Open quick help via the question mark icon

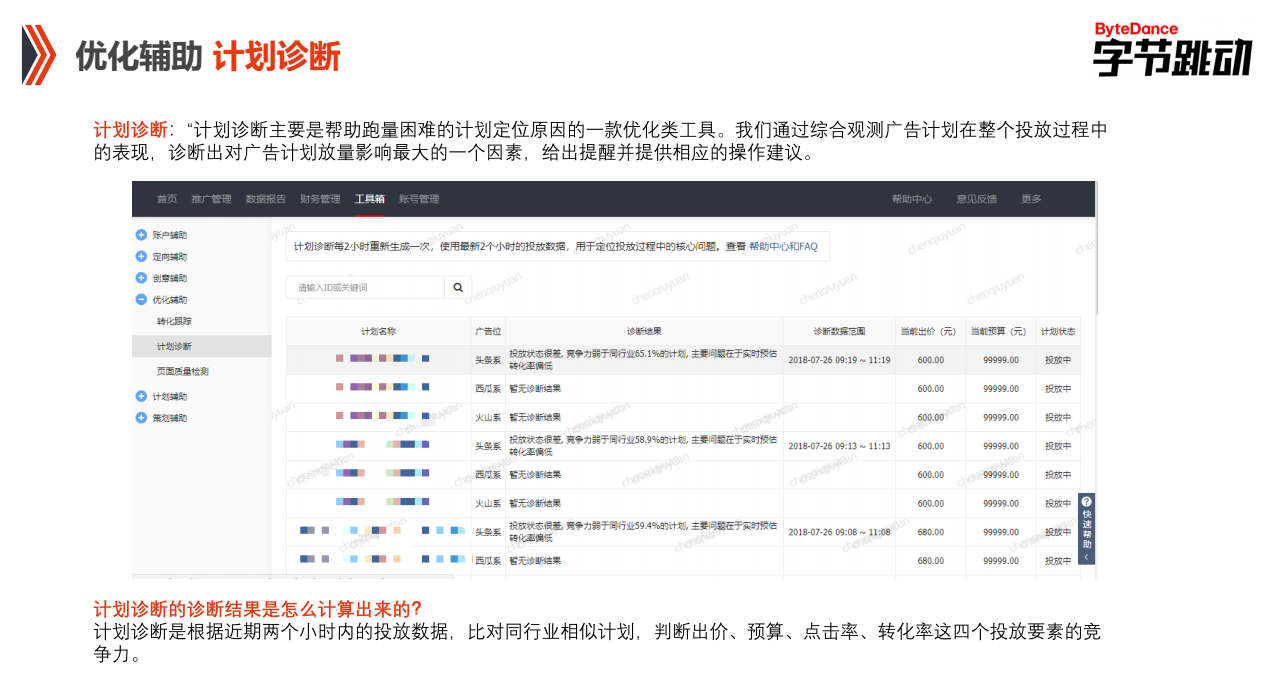(x=1086, y=500)
